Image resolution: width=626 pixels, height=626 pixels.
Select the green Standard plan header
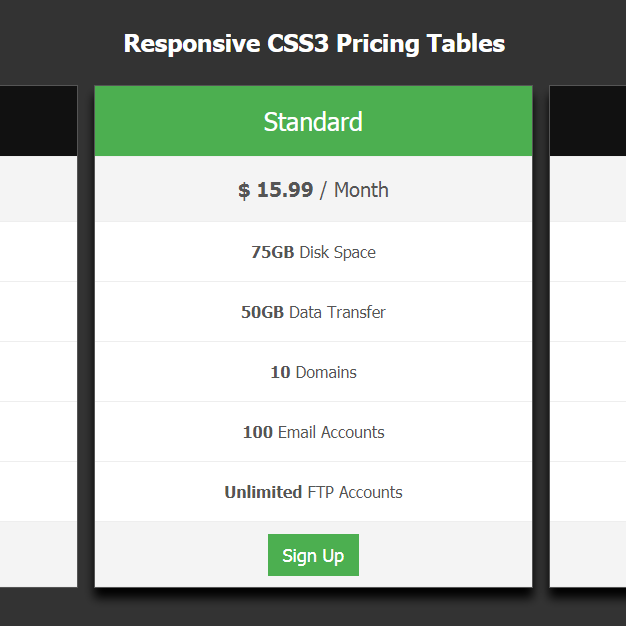coord(313,121)
